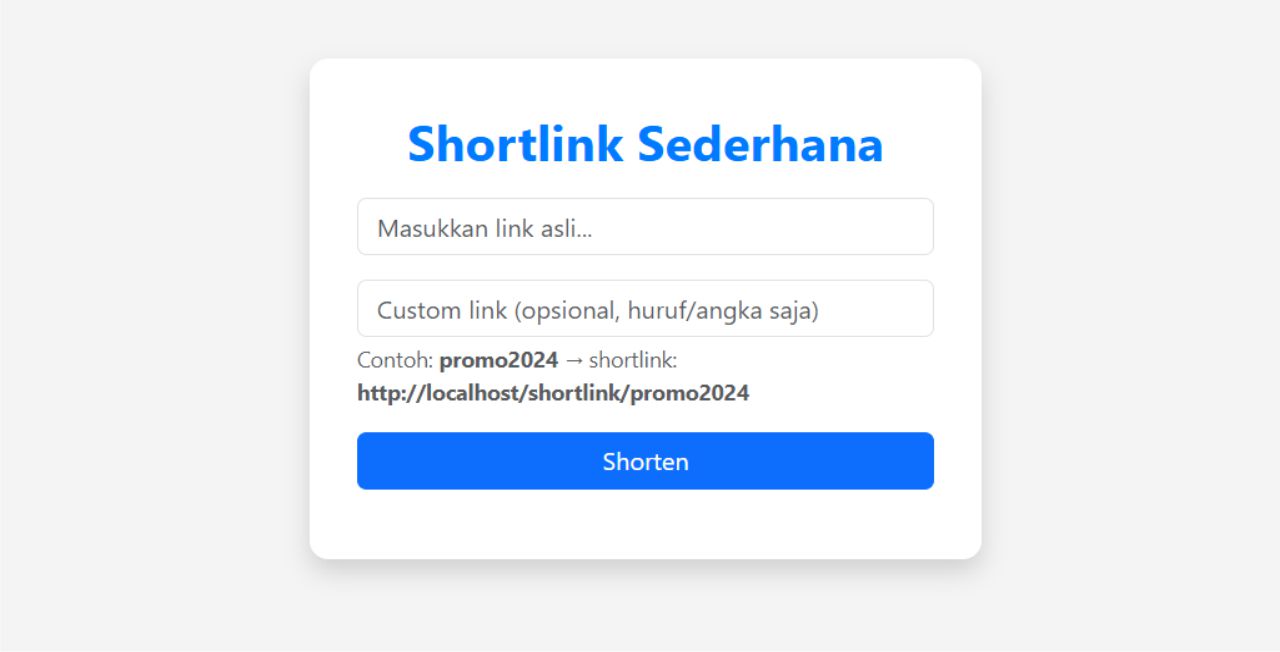This screenshot has height=652, width=1280.
Task: Click the word "shortlink:" in the hint
Action: 633,360
